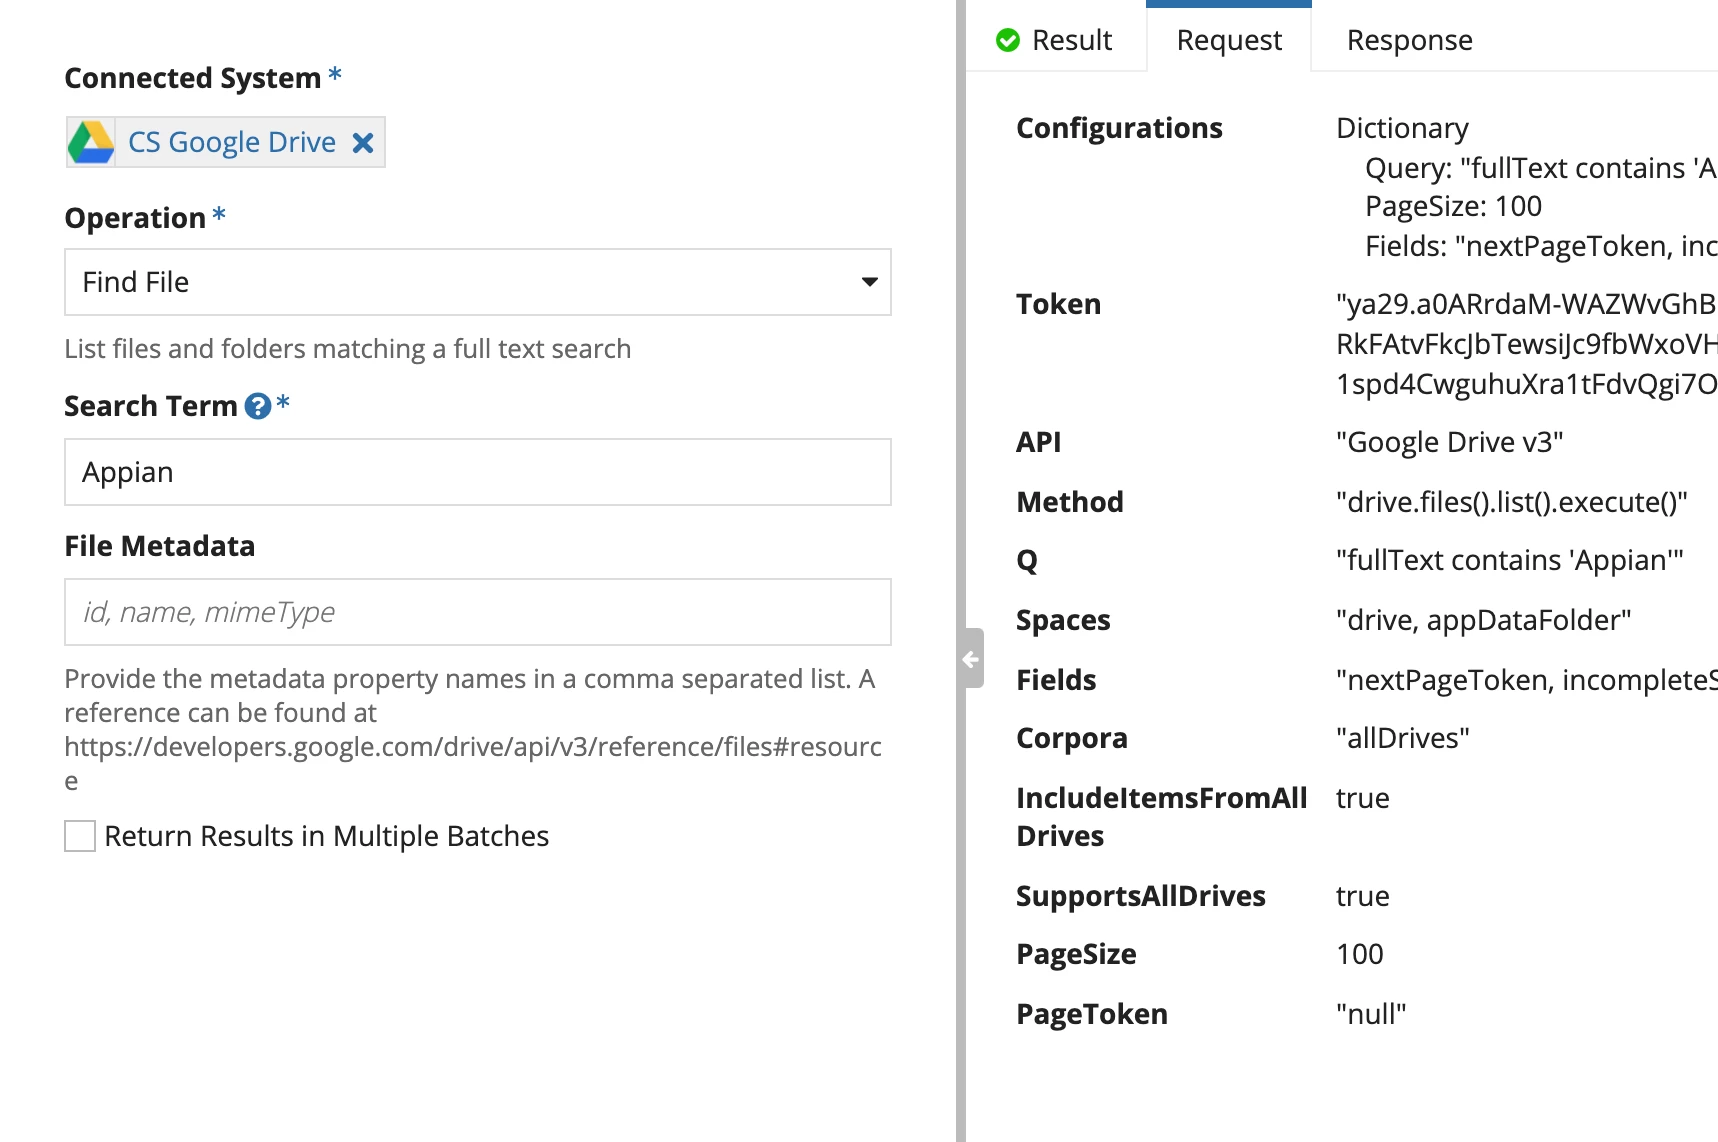Click the PageSize value 100

pyautogui.click(x=1359, y=954)
